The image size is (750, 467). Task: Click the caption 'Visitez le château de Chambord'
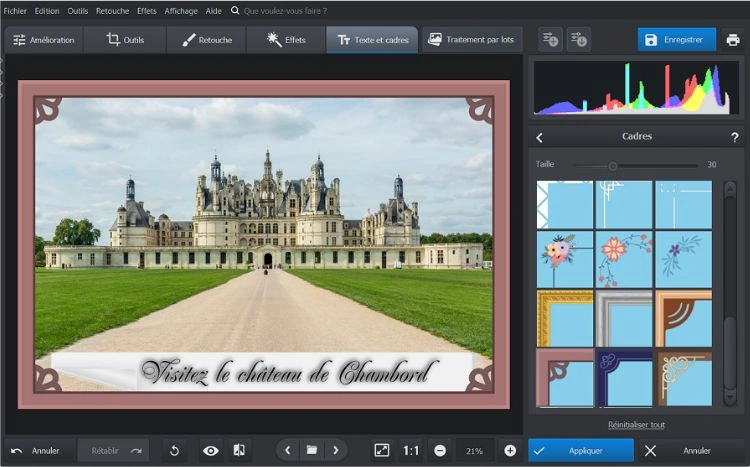click(x=289, y=372)
